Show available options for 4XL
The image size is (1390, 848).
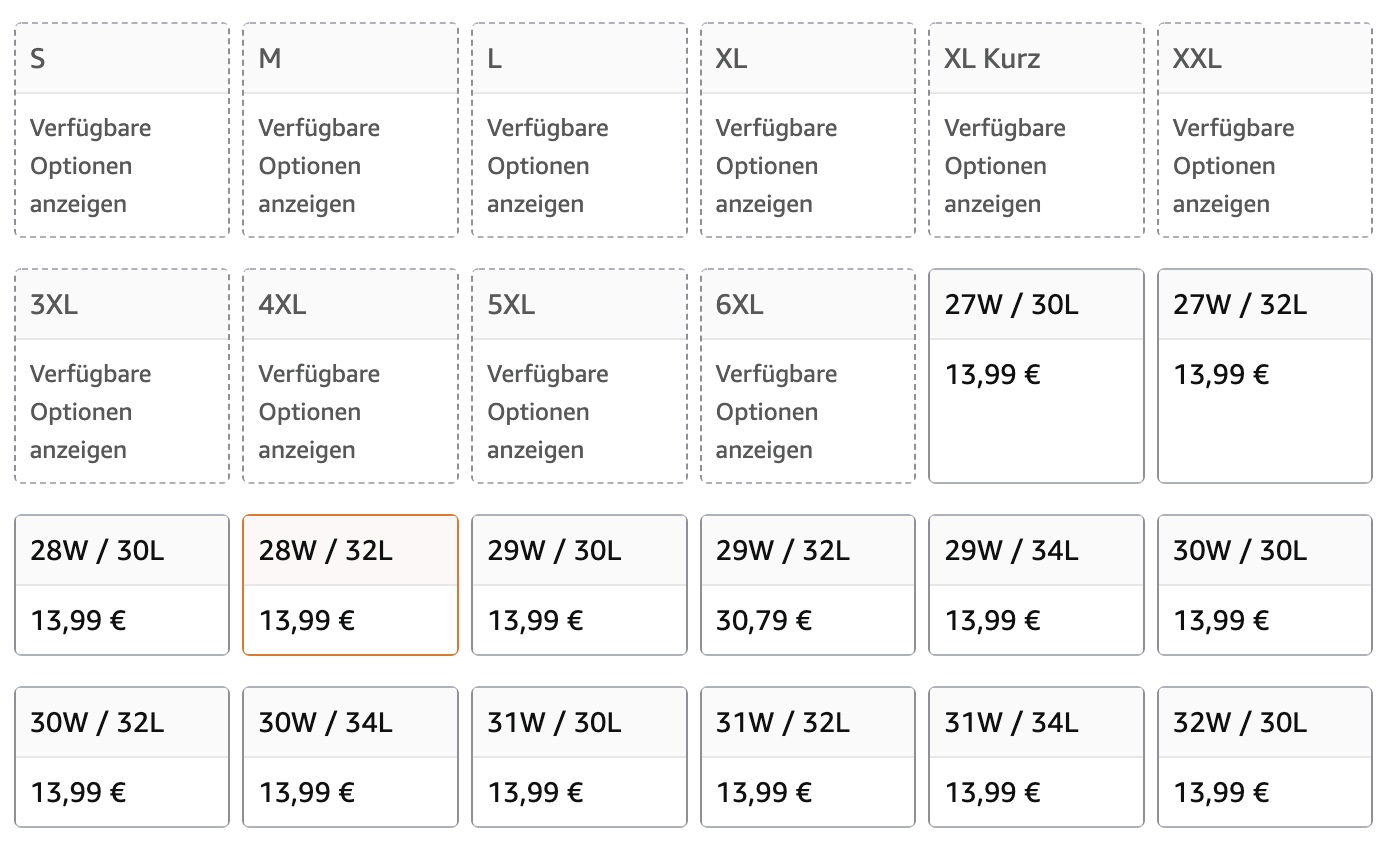(350, 376)
